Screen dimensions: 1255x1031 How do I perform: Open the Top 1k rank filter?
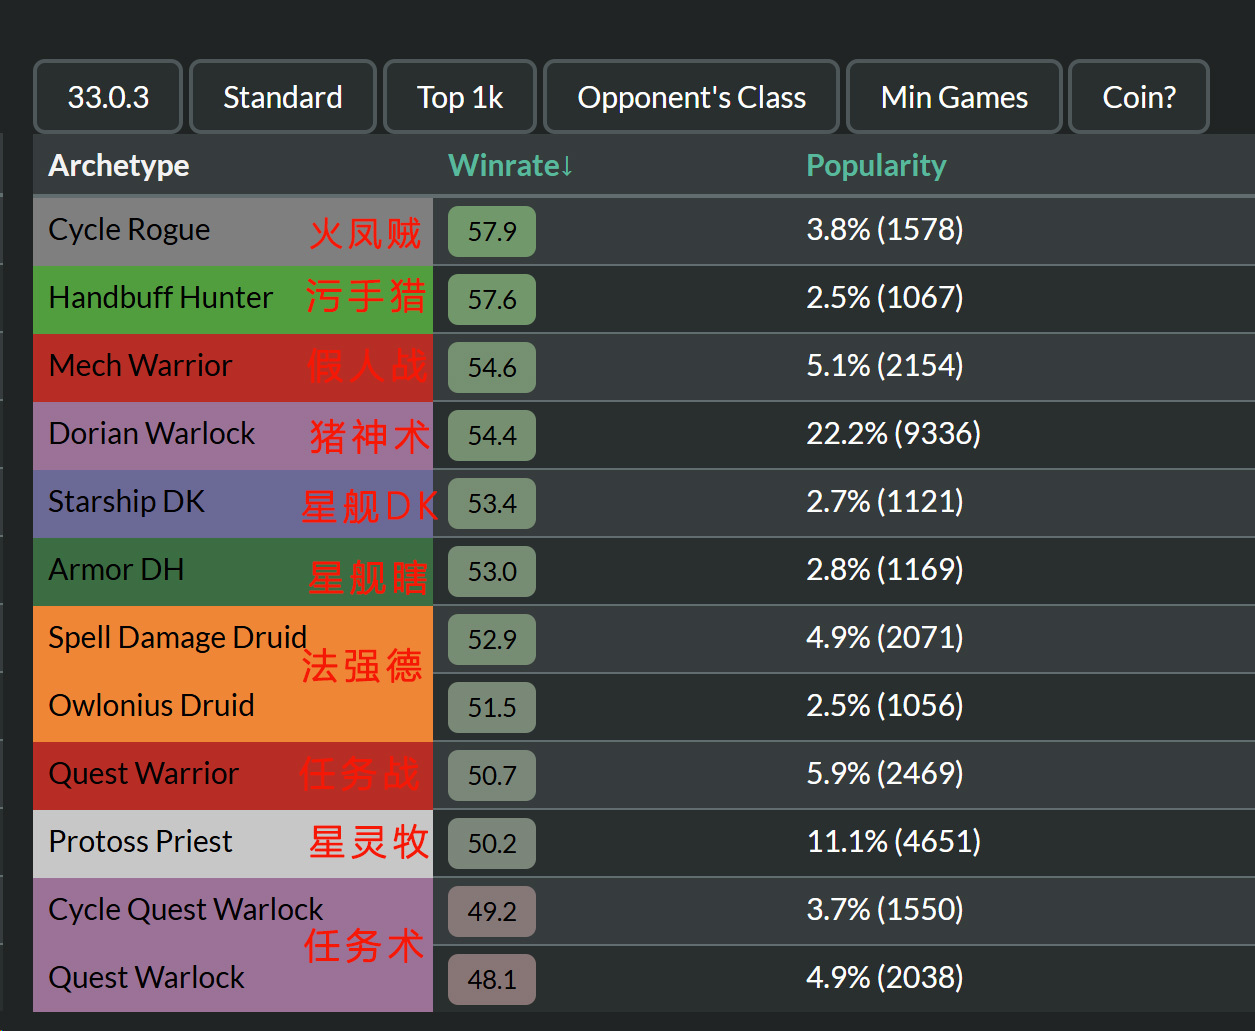click(x=460, y=97)
